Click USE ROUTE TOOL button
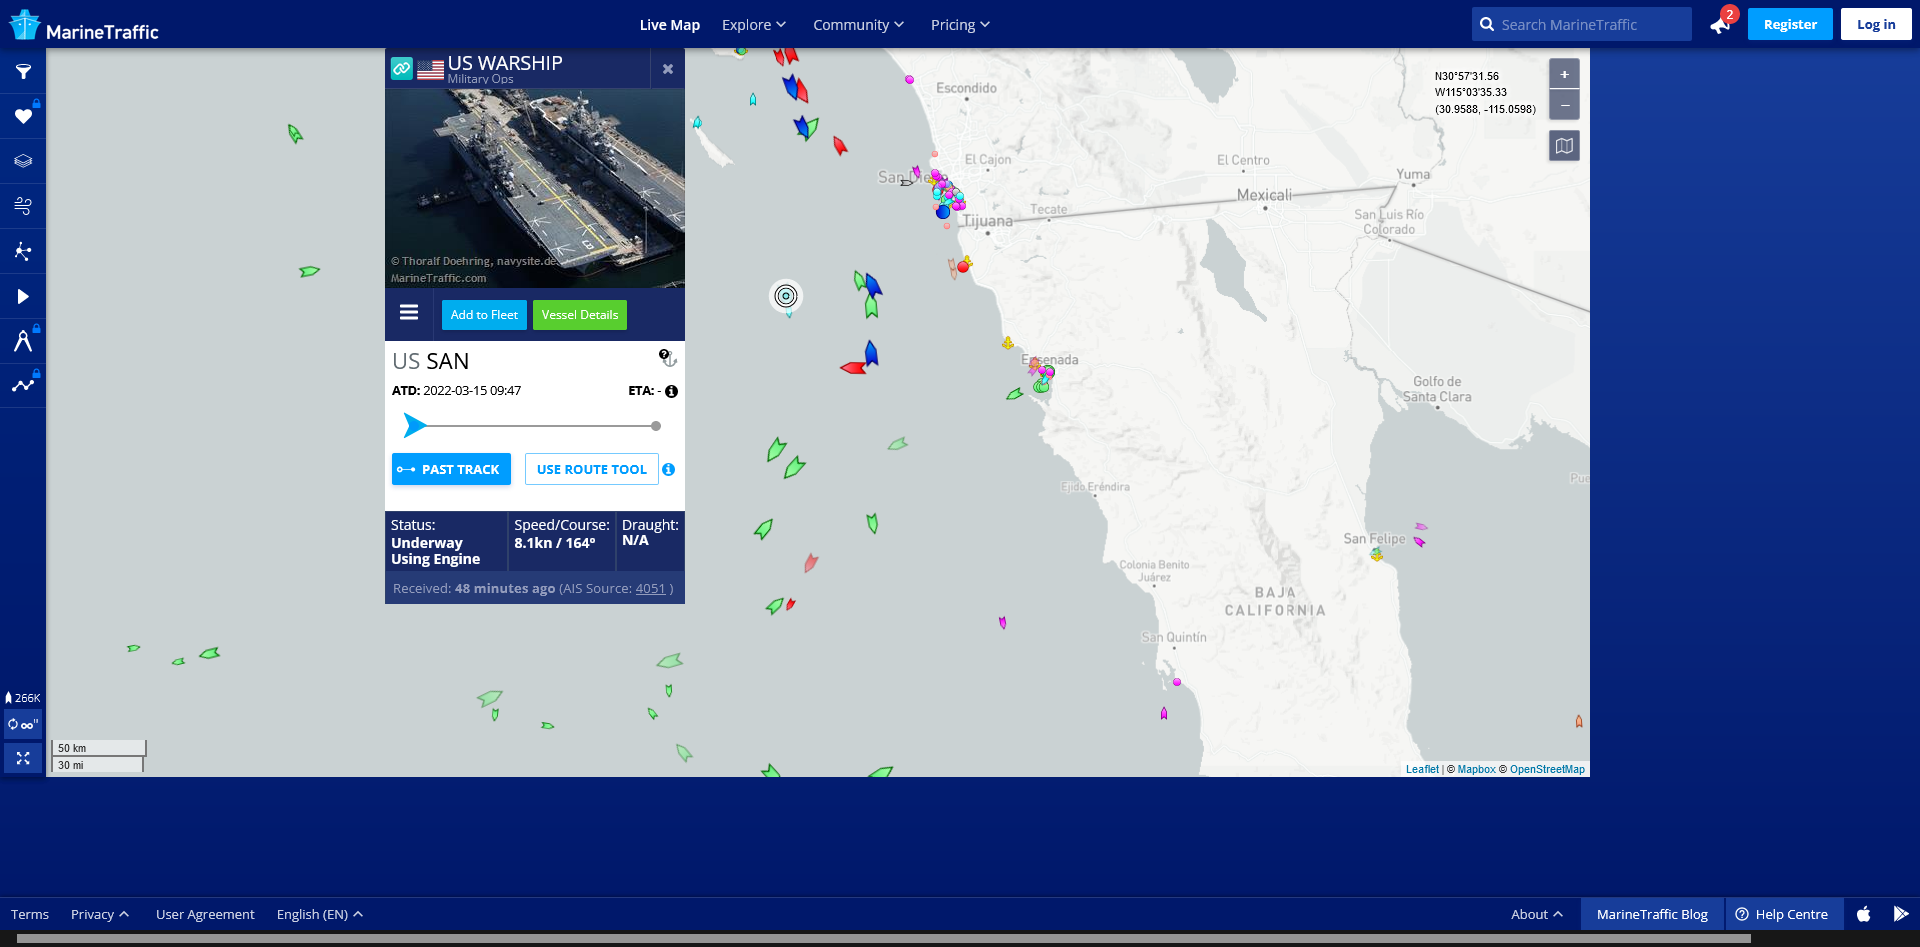The height and width of the screenshot is (947, 1920). tap(592, 469)
